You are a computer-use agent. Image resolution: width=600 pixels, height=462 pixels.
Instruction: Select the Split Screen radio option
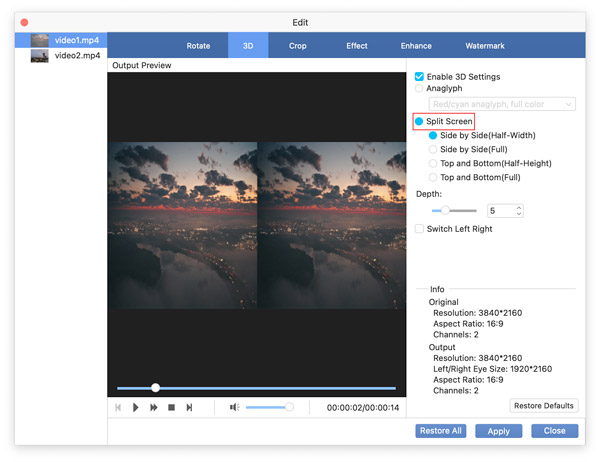click(419, 121)
